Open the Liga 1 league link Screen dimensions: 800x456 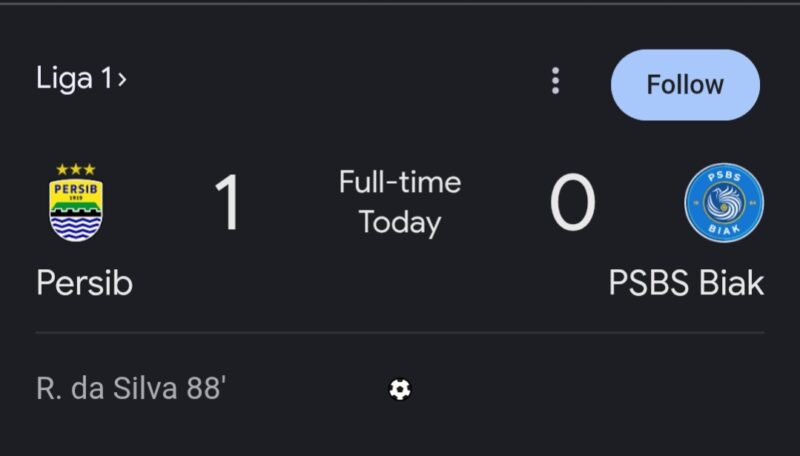point(73,79)
